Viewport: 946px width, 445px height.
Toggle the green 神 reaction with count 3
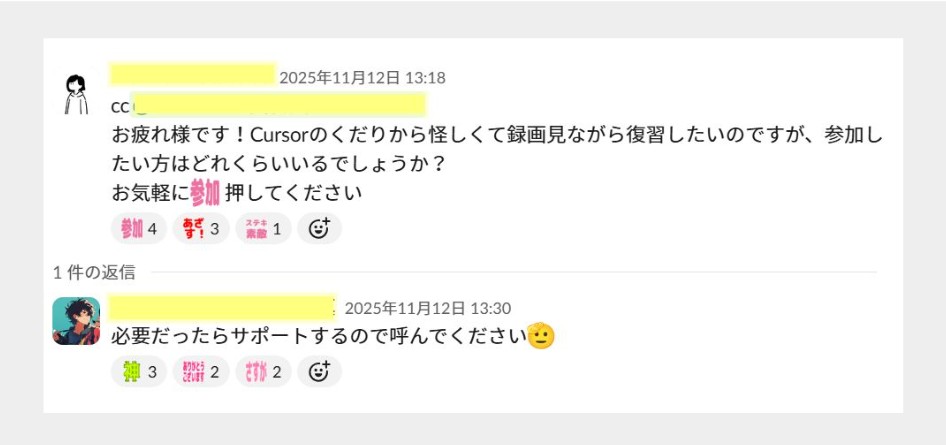(x=139, y=372)
